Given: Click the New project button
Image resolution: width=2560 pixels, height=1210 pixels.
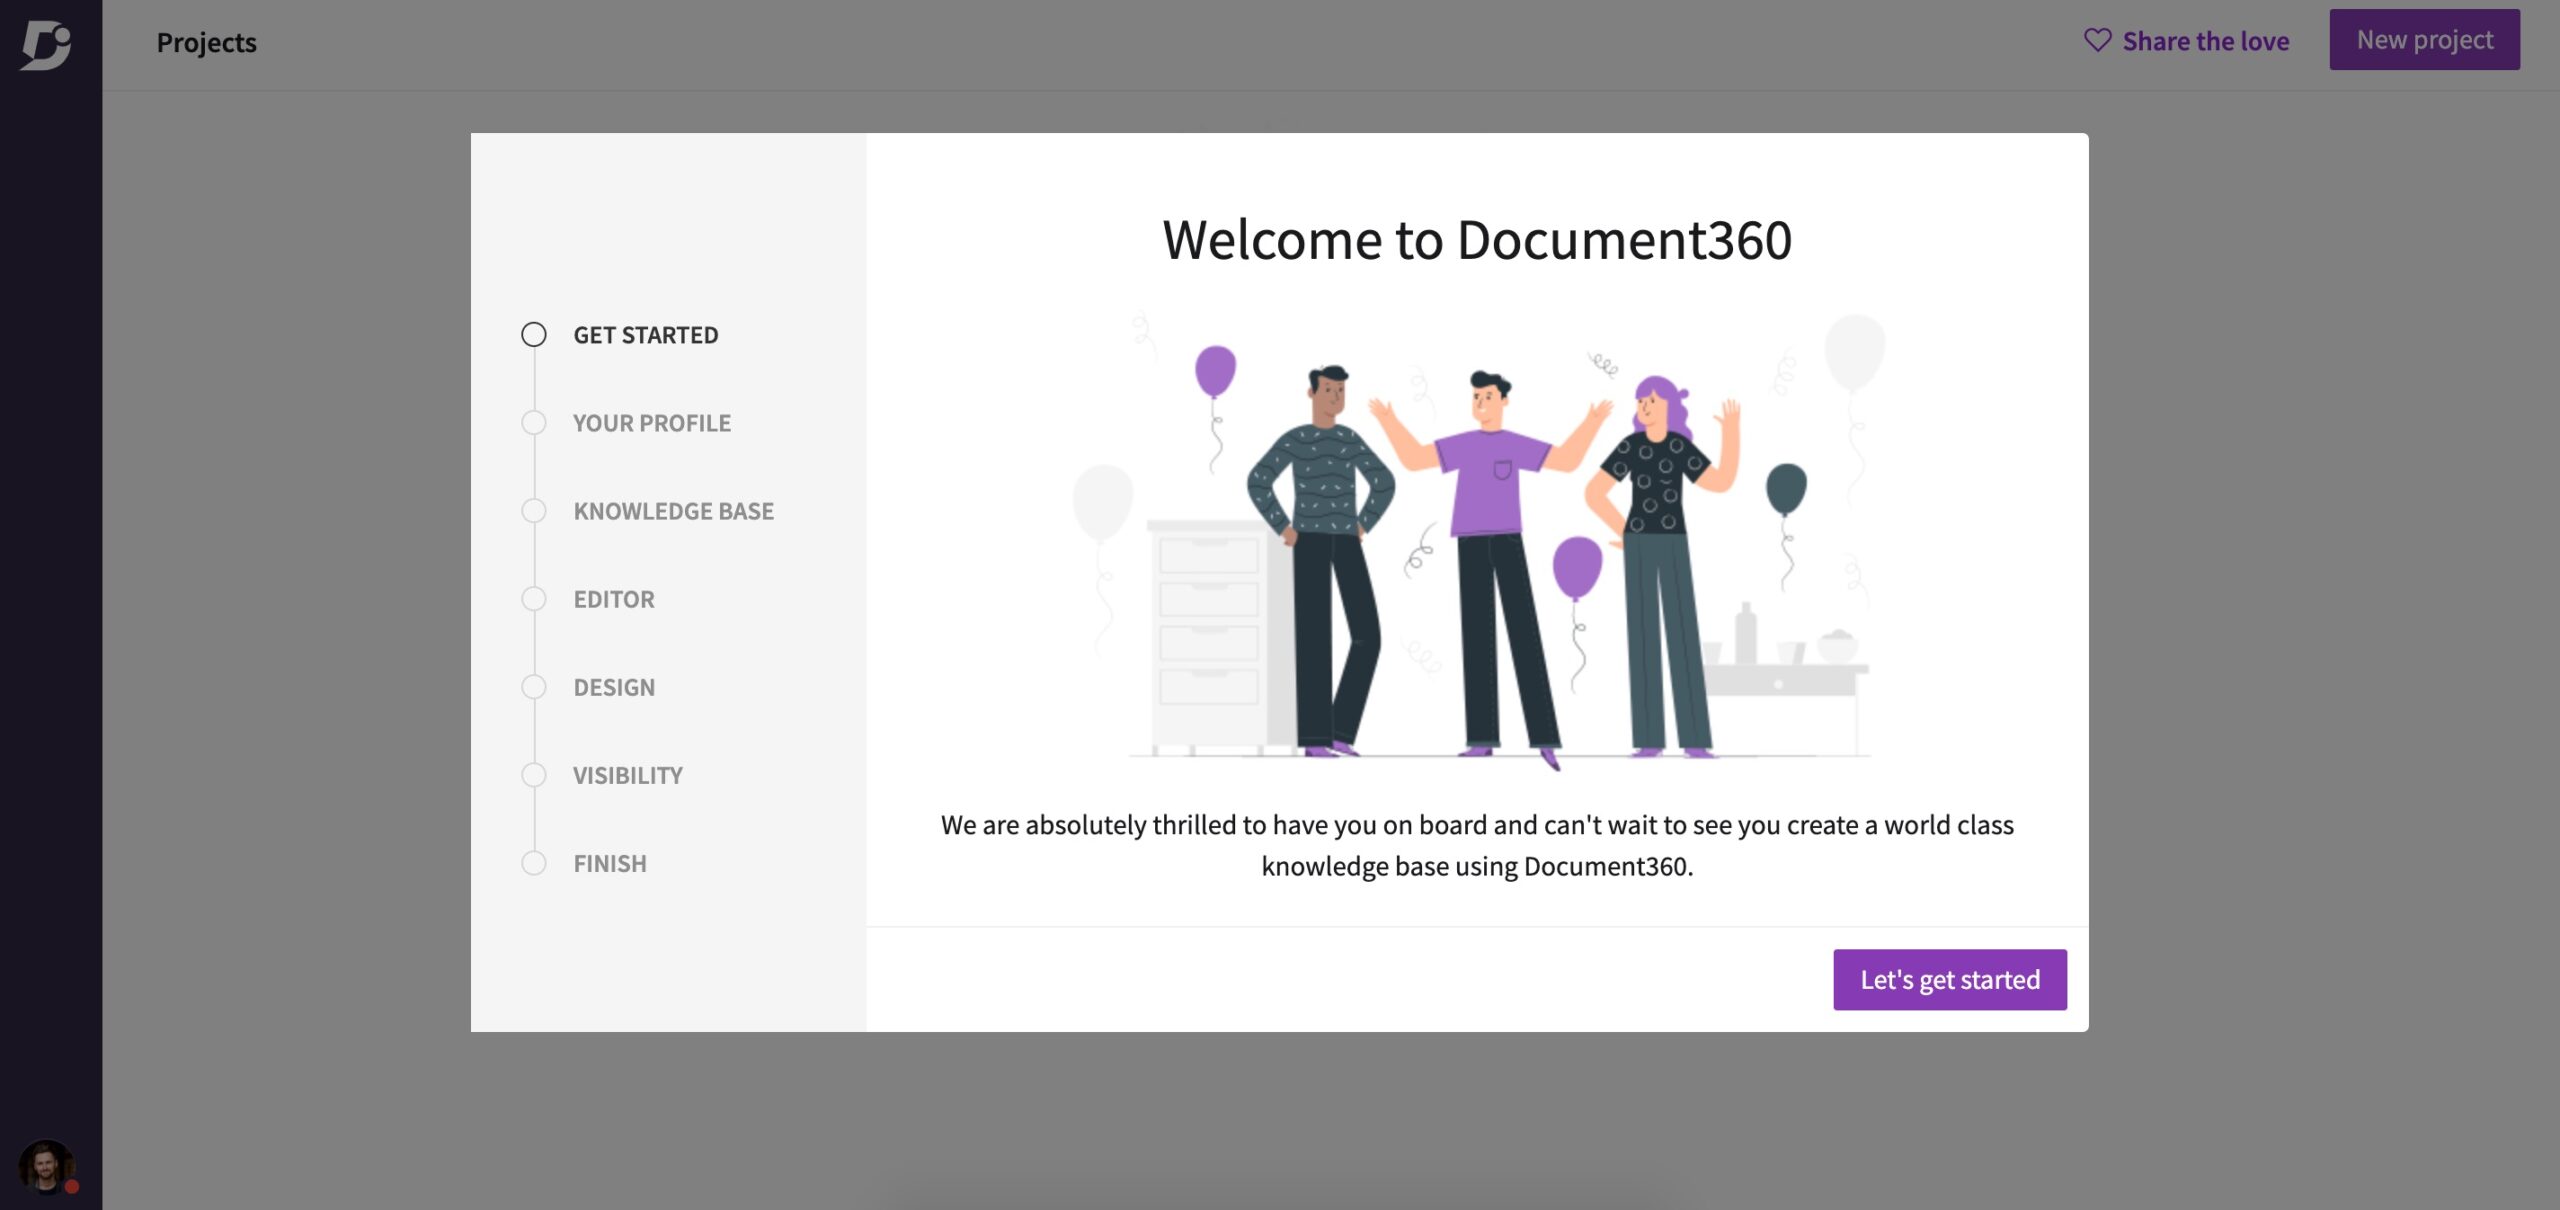Looking at the screenshot, I should point(2423,40).
